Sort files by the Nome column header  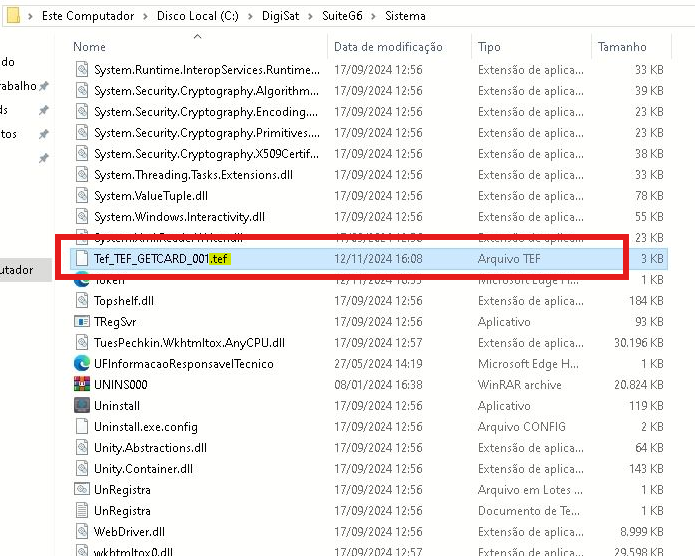tap(90, 47)
